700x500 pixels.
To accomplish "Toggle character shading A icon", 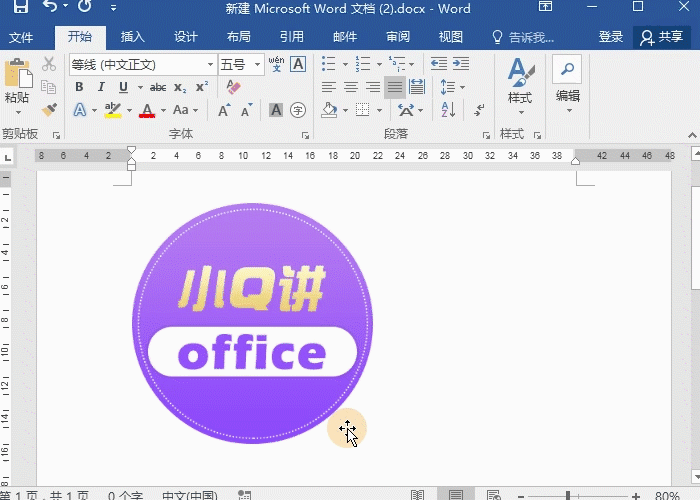I will click(x=276, y=110).
